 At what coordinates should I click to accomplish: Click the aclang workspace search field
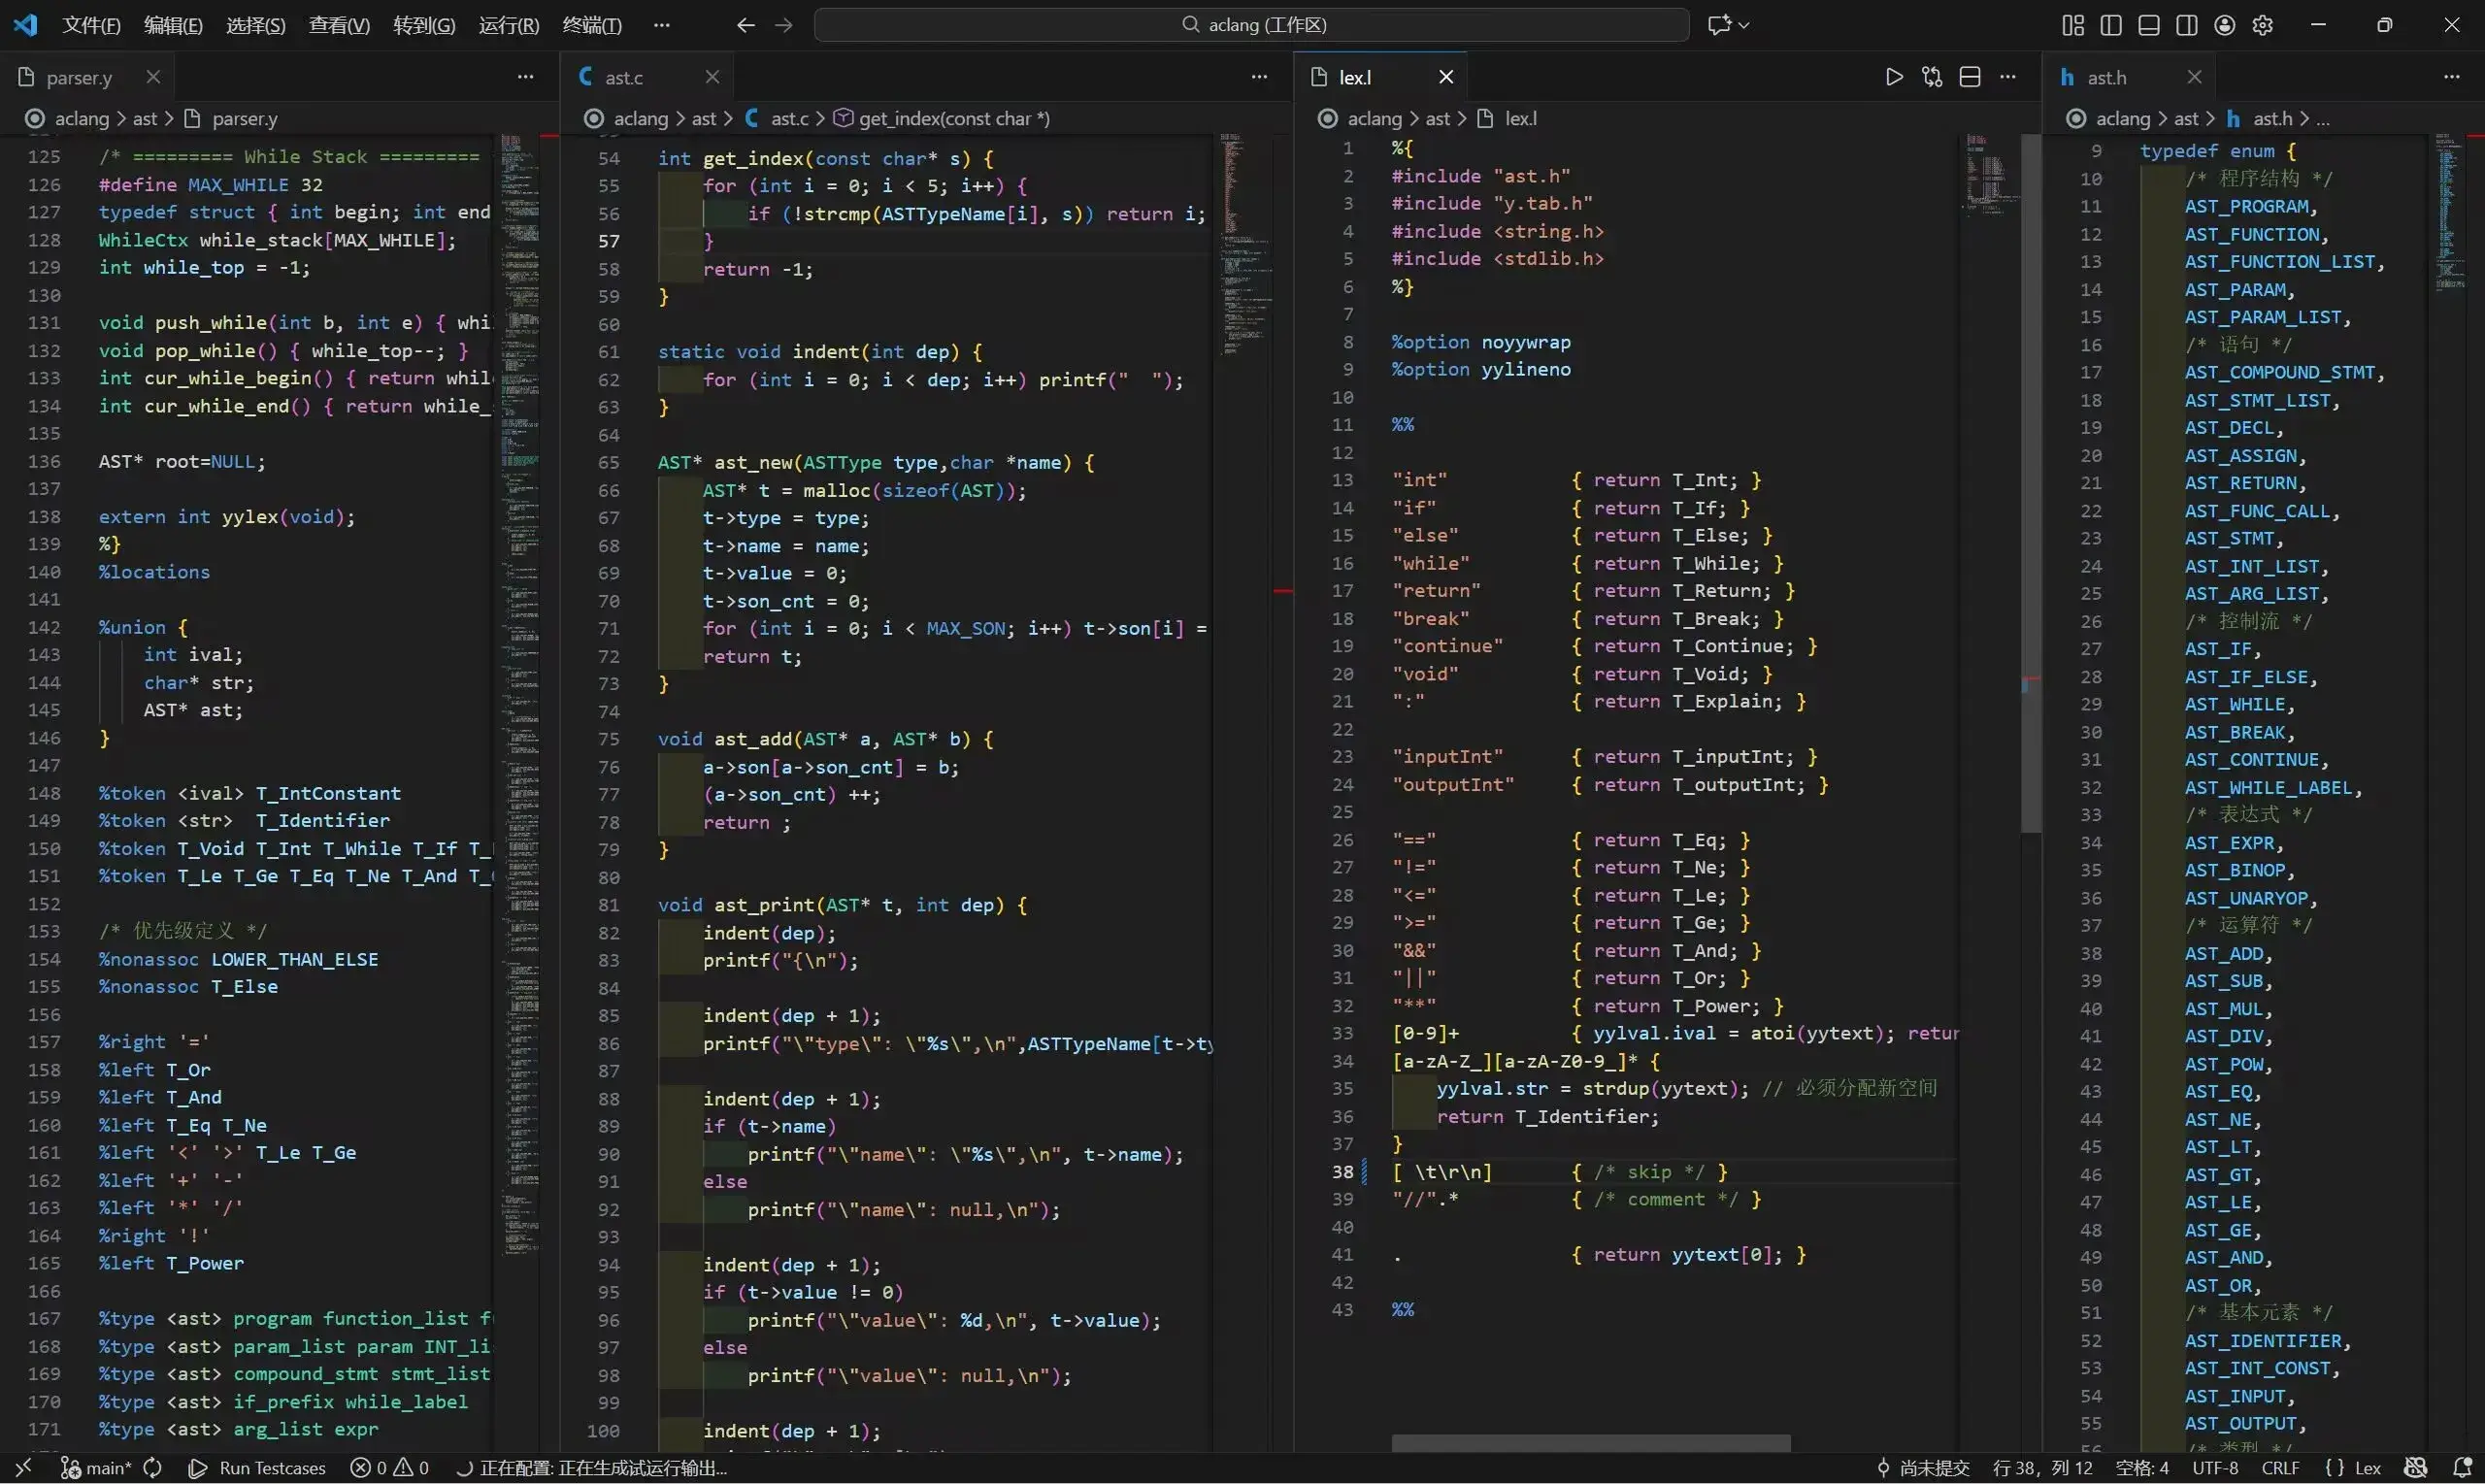1251,25
